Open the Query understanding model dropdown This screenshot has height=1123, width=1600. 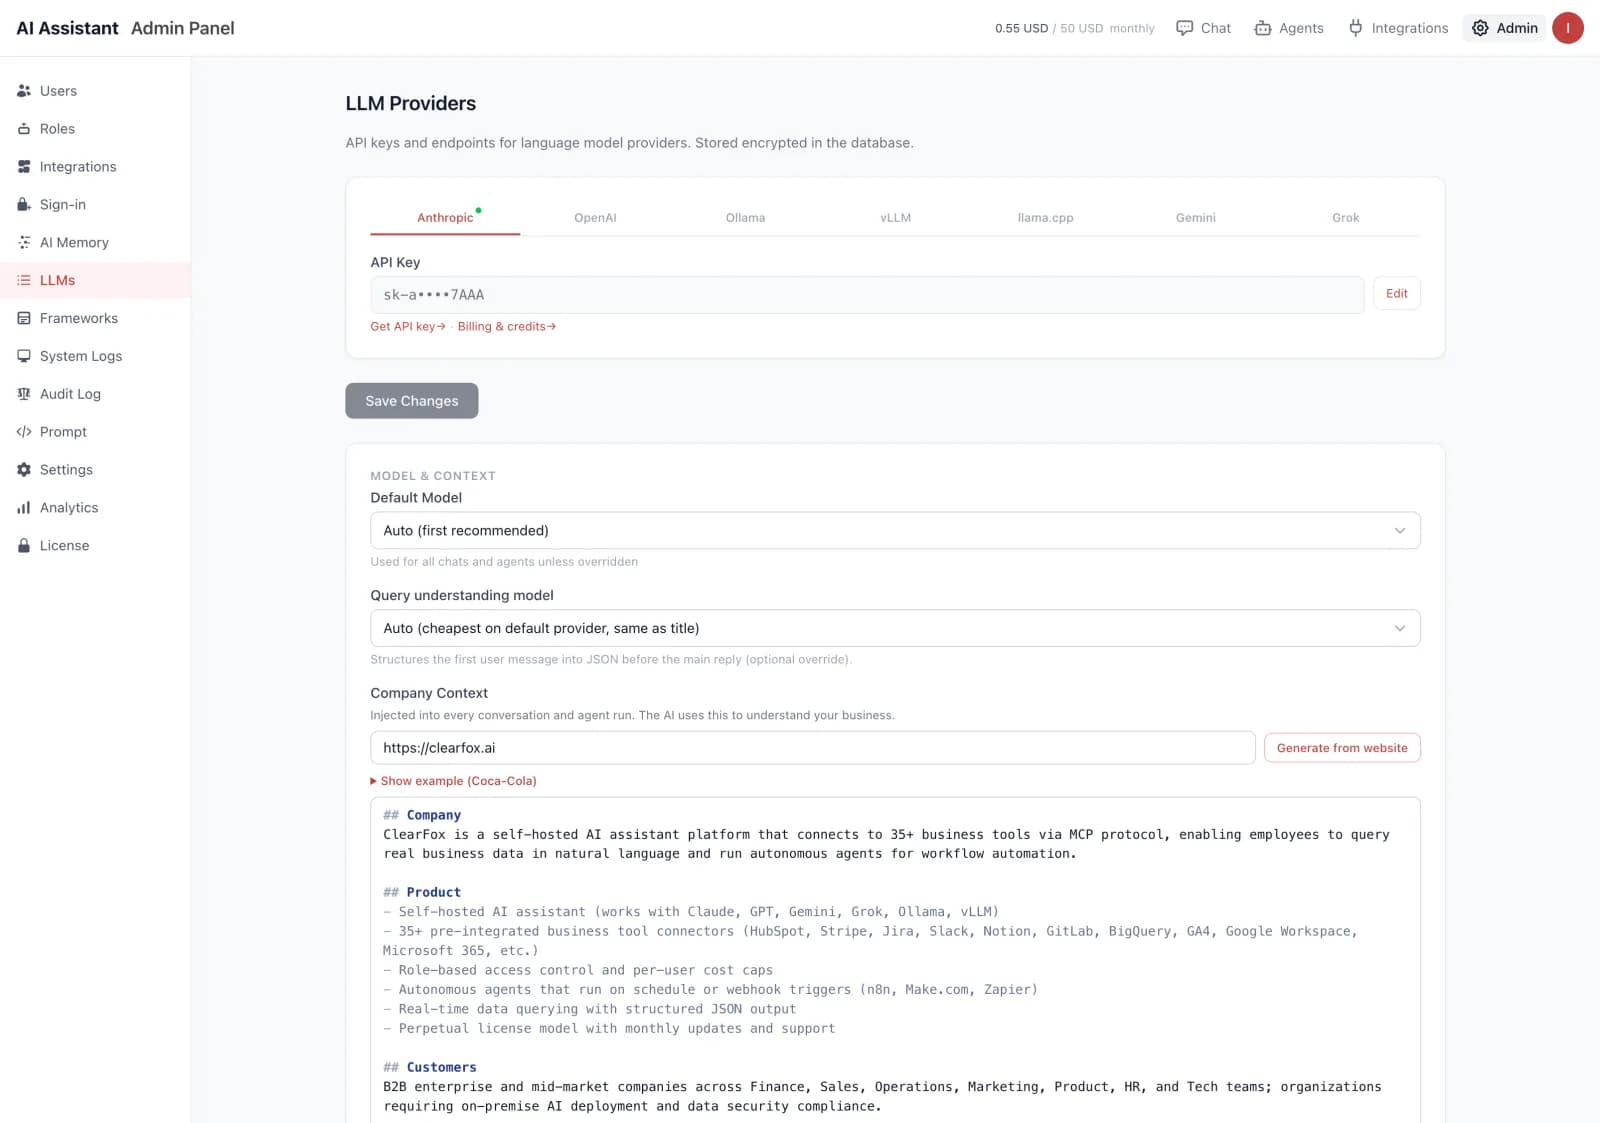click(x=895, y=629)
